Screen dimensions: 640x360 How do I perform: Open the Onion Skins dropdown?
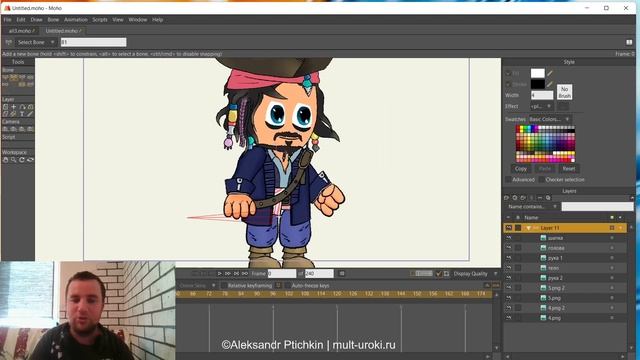[x=197, y=286]
